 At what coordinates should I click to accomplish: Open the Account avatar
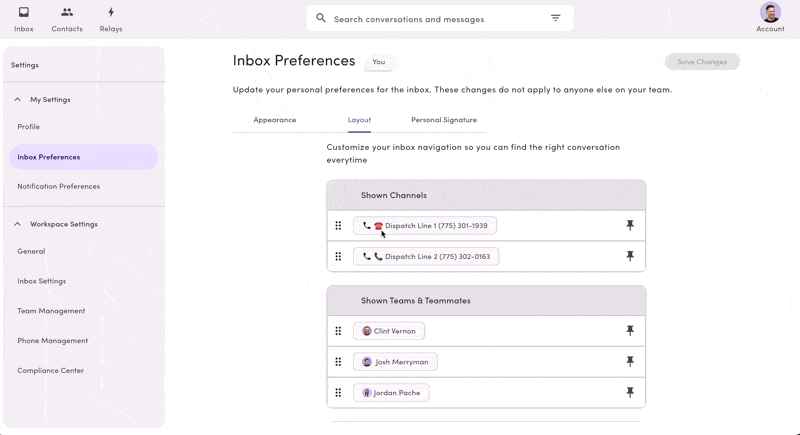coord(770,12)
